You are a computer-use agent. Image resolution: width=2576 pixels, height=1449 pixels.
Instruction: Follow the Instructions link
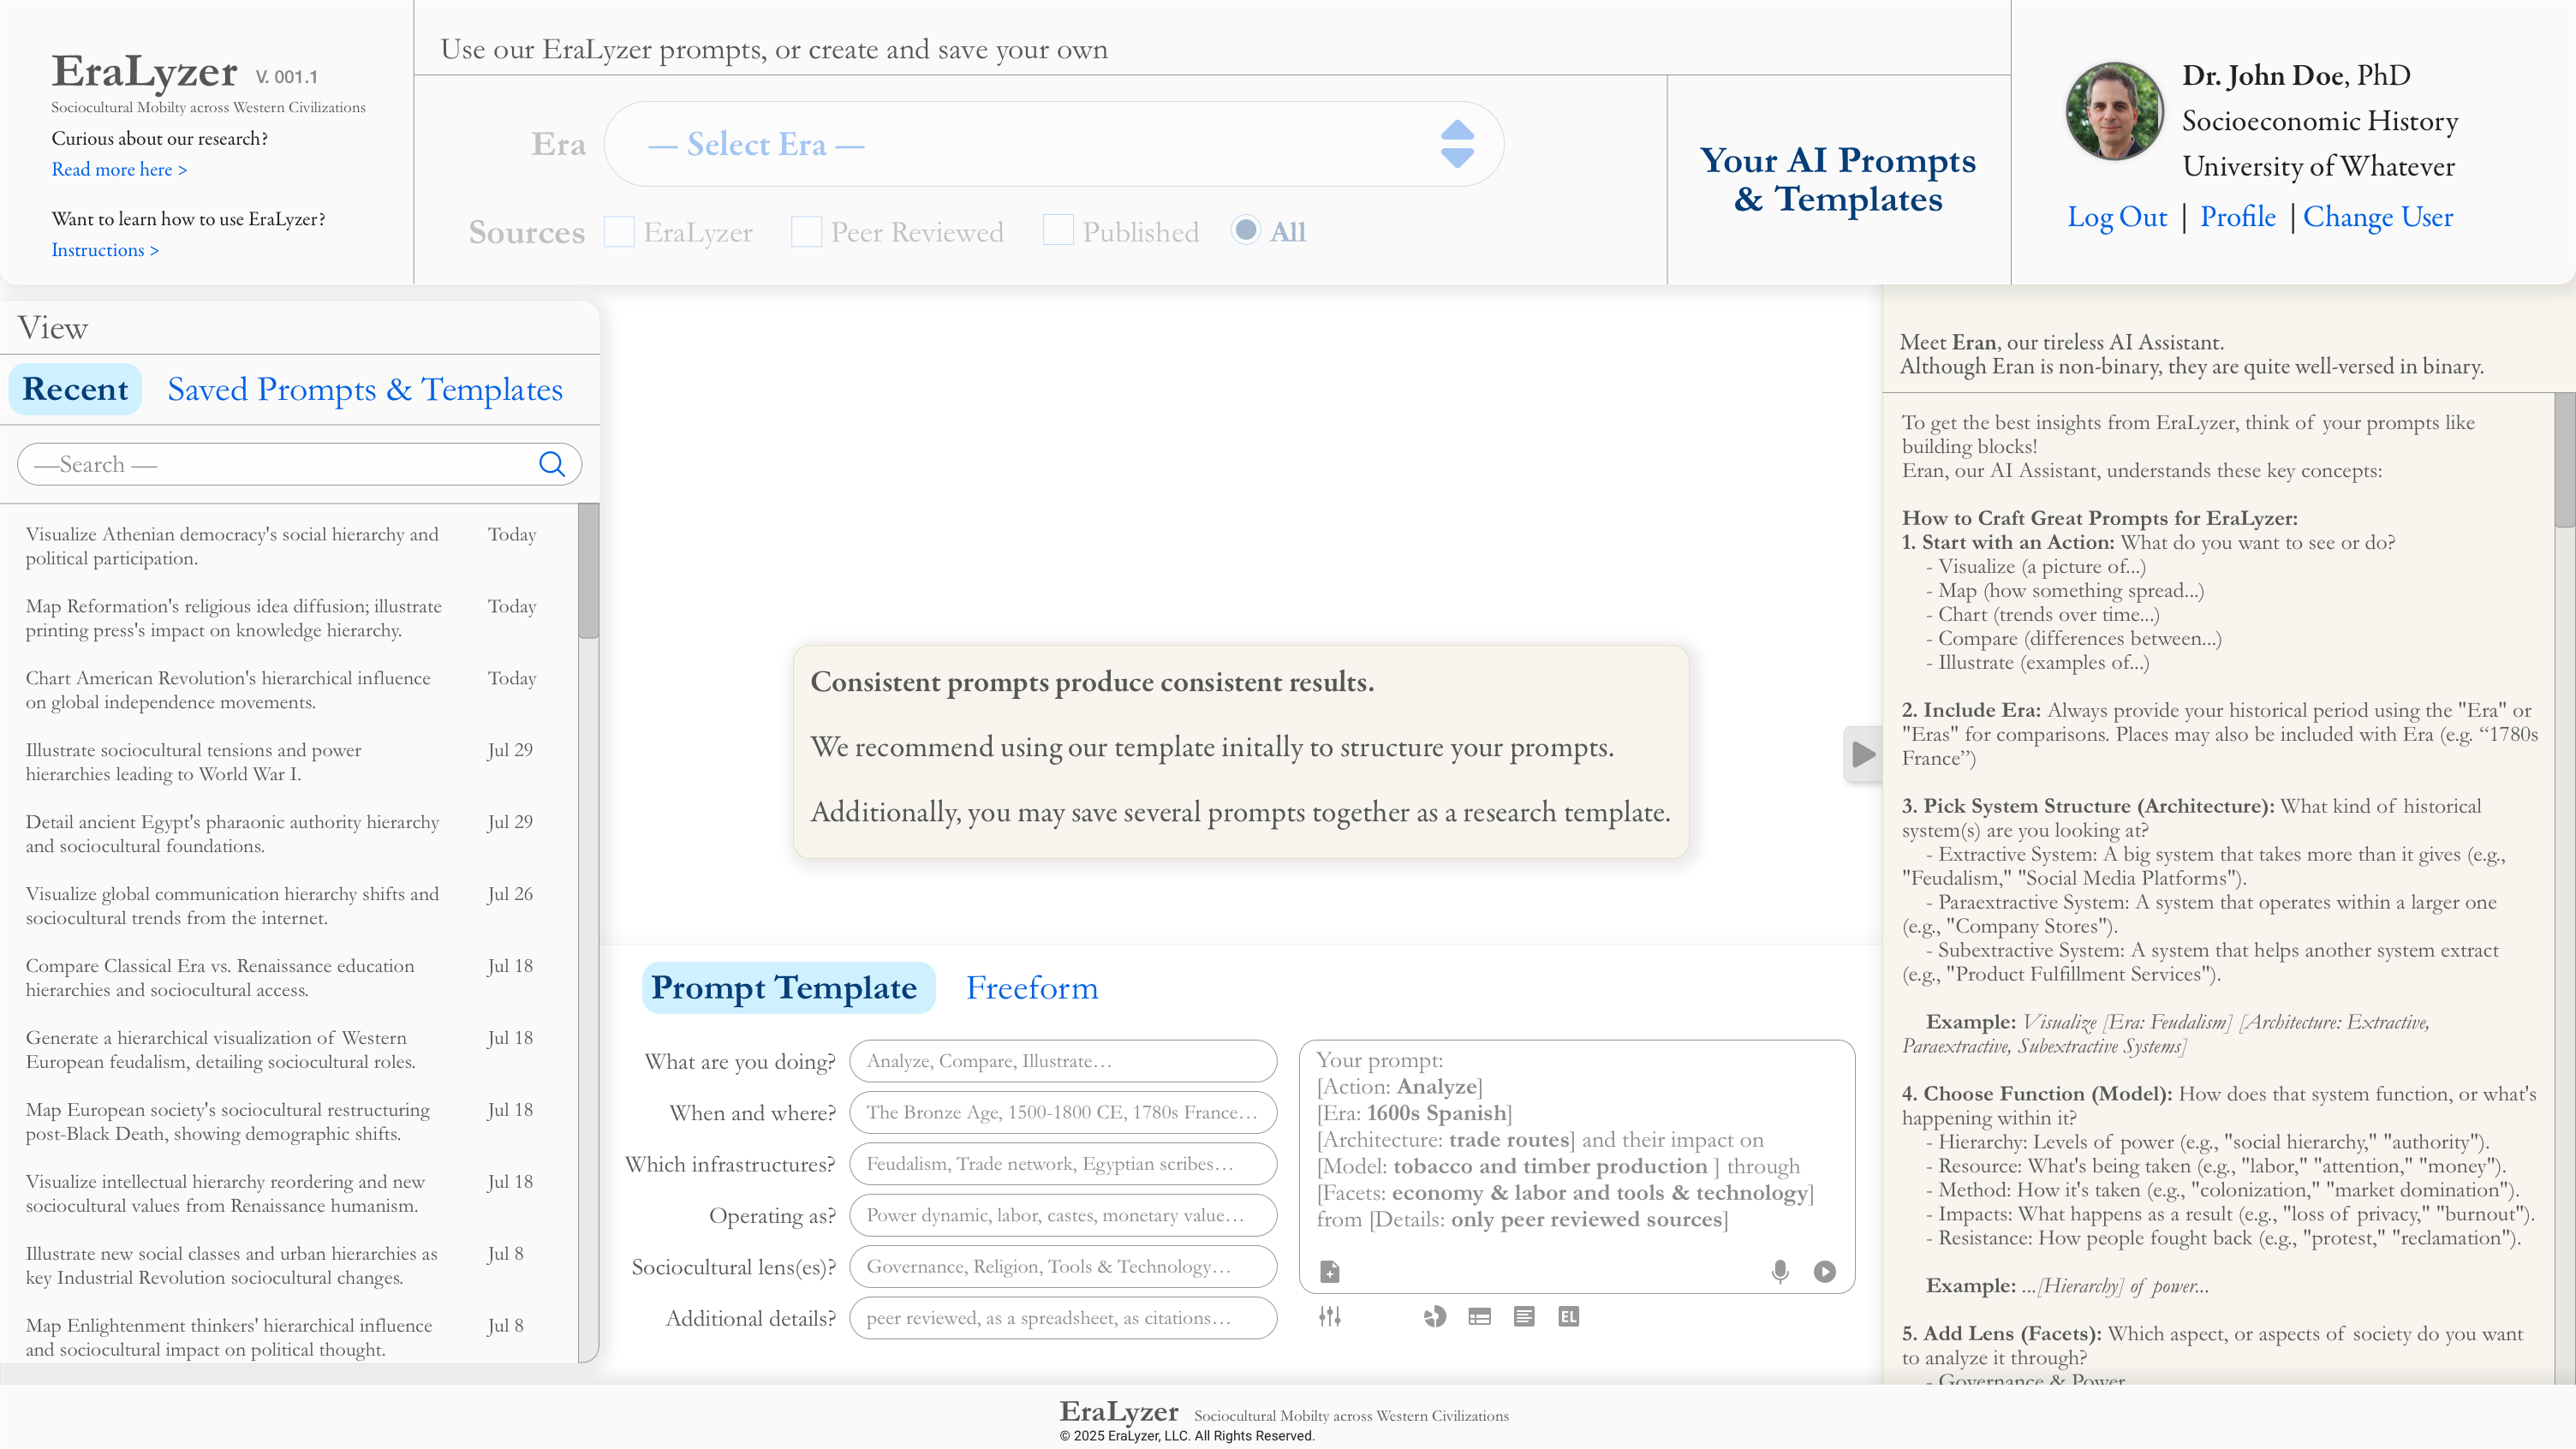105,250
